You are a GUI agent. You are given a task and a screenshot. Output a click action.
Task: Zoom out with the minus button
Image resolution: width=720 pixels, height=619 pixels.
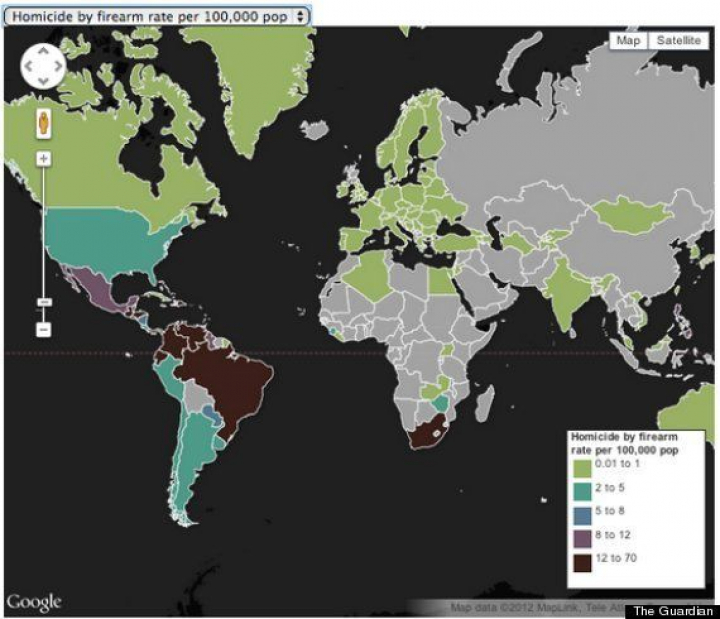pyautogui.click(x=43, y=328)
